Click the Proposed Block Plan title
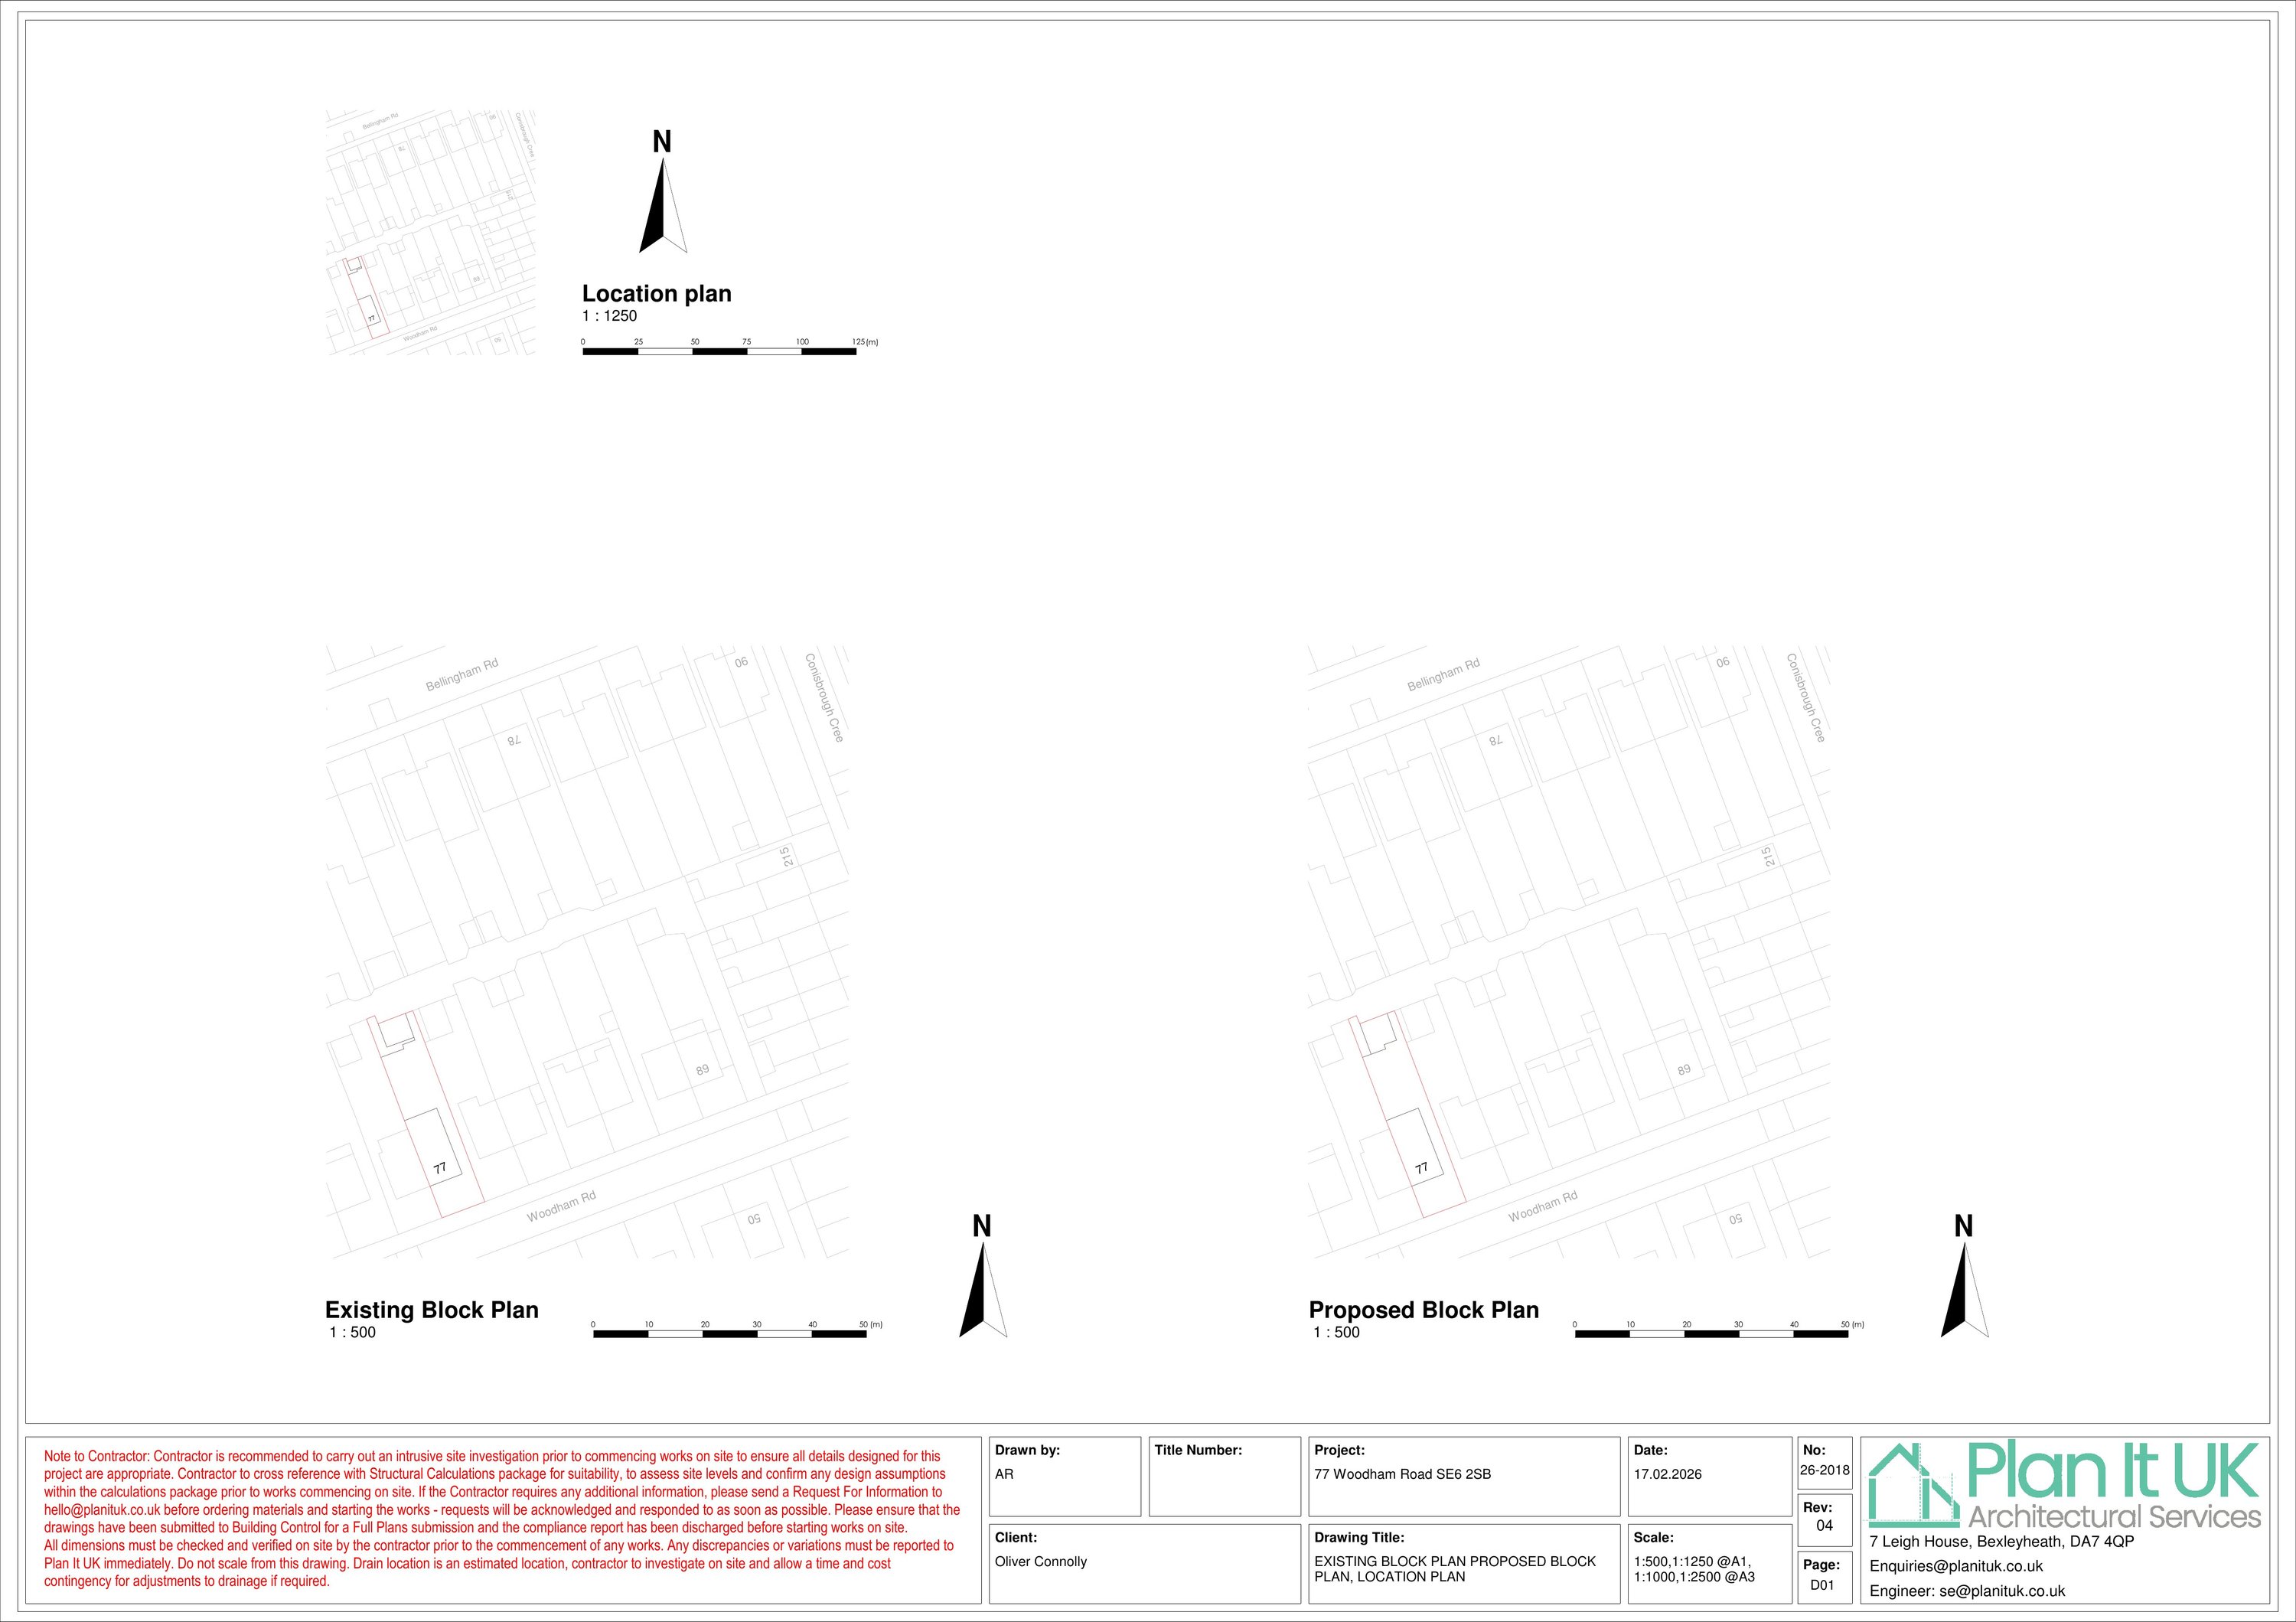 tap(1423, 1310)
